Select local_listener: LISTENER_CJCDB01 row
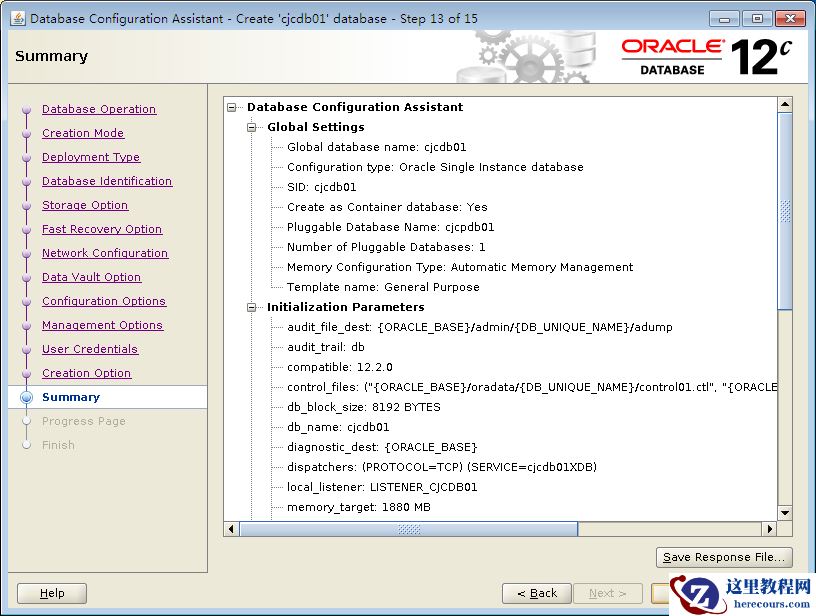Viewport: 816px width, 616px height. 382,487
